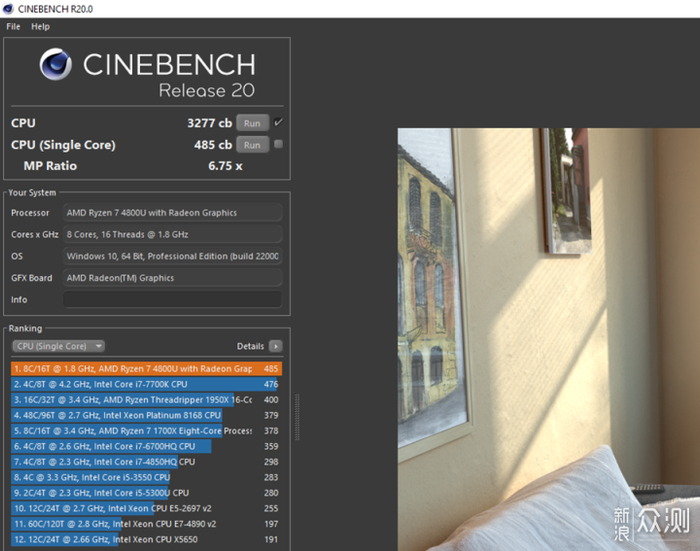This screenshot has height=551, width=700.
Task: Click the panel divider grip handle
Action: [x=297, y=417]
